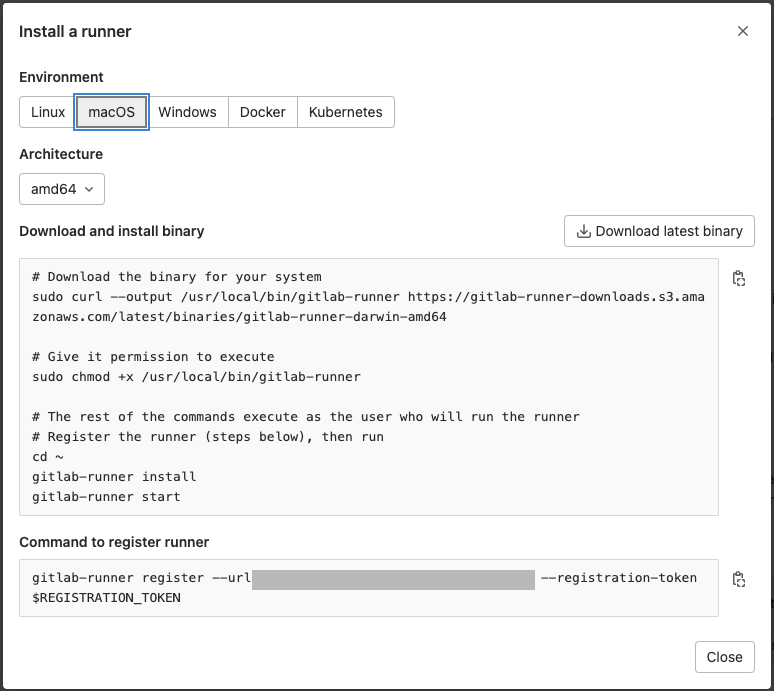Click the 'sudo curl --output' command line

pos(368,307)
